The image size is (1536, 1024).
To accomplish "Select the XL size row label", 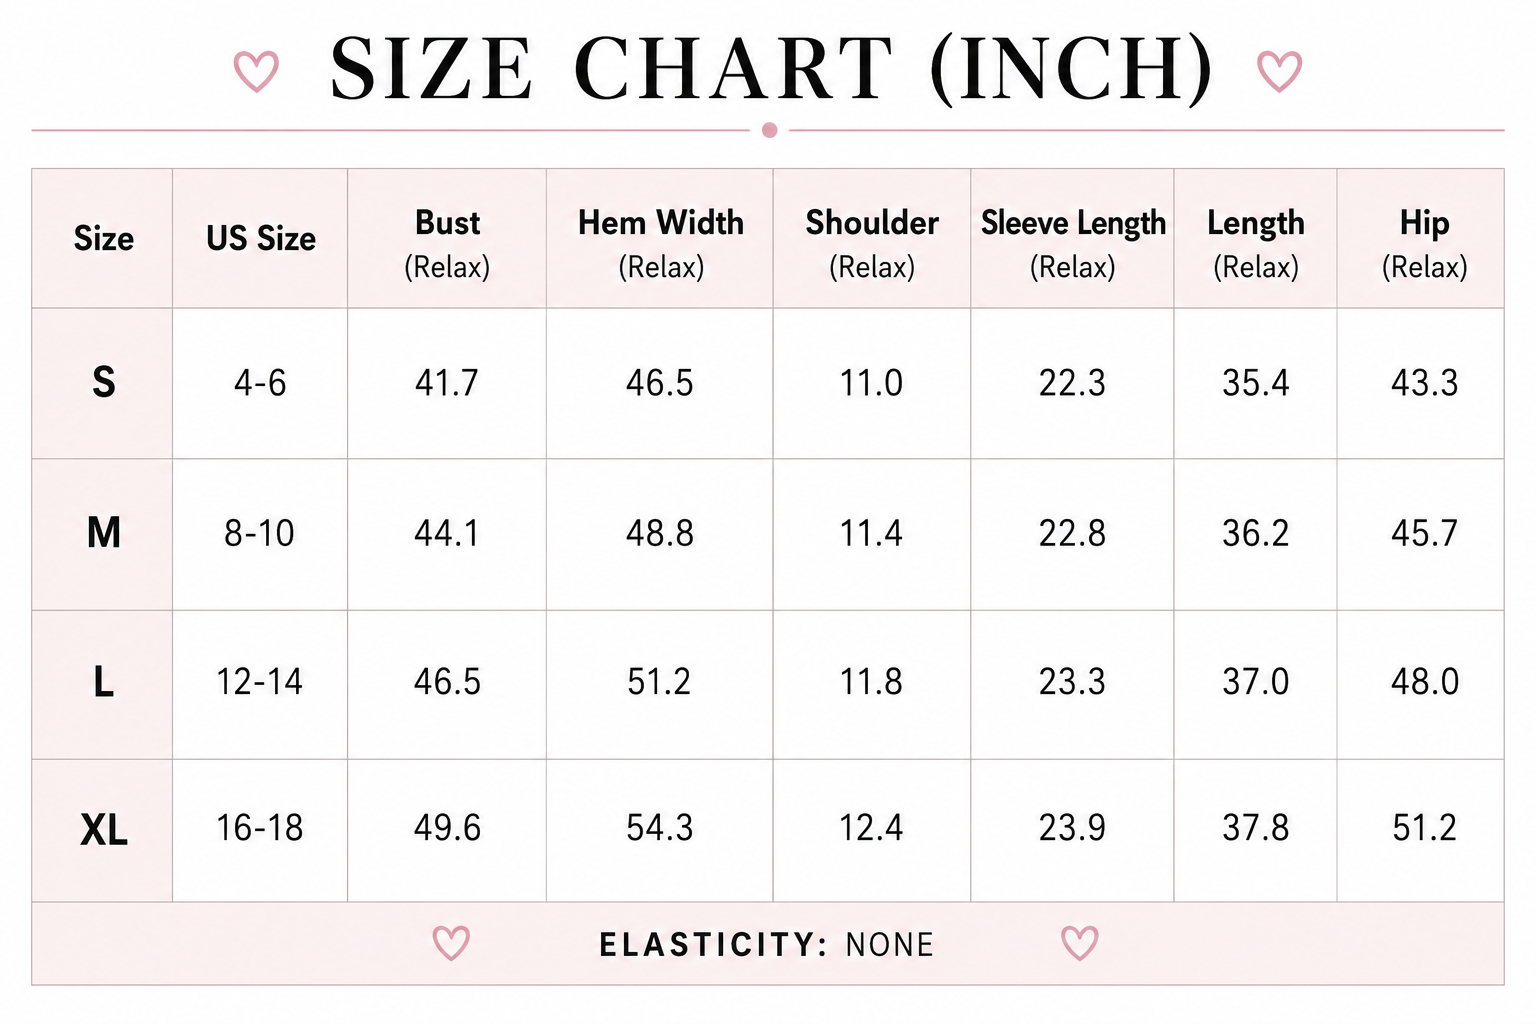I will 104,830.
